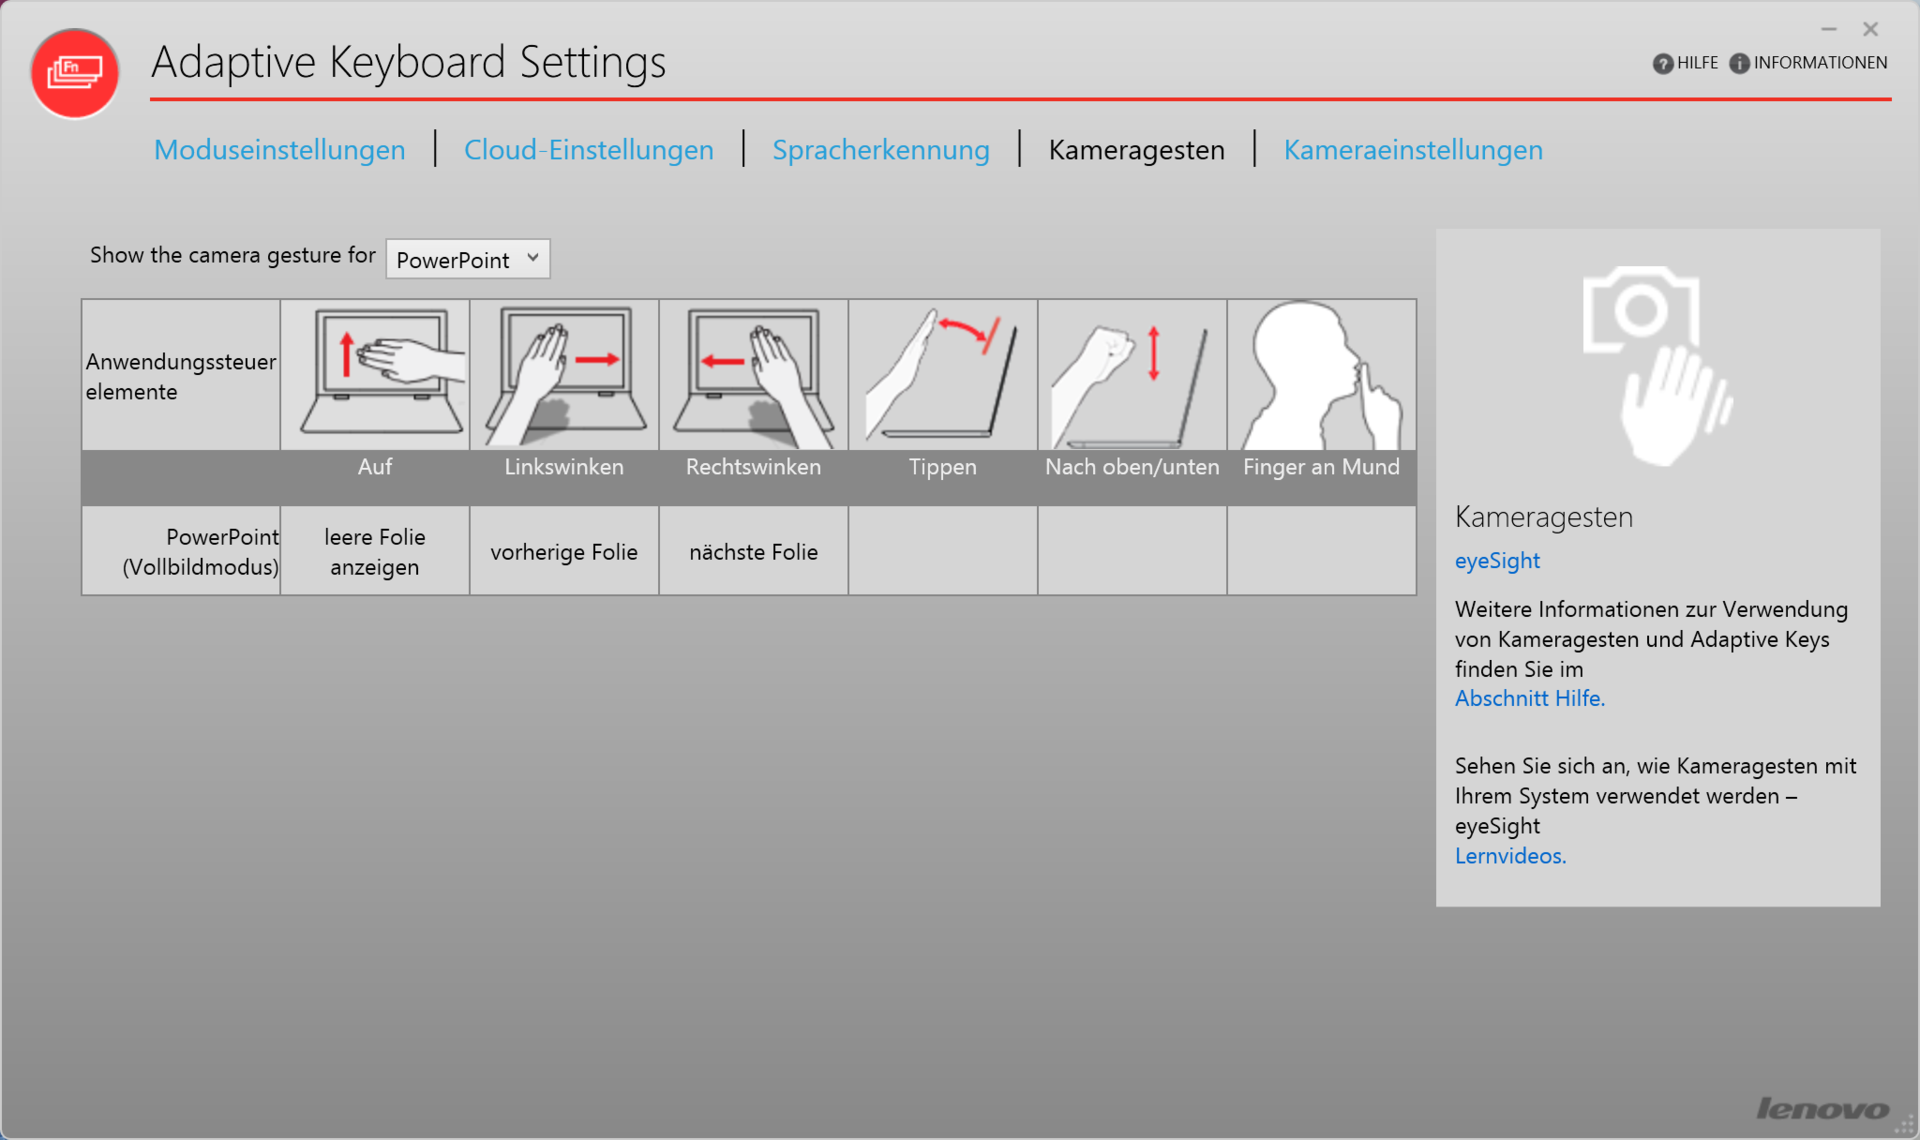Select the Linkswinken gesture illustration
1920x1140 pixels.
click(x=564, y=374)
